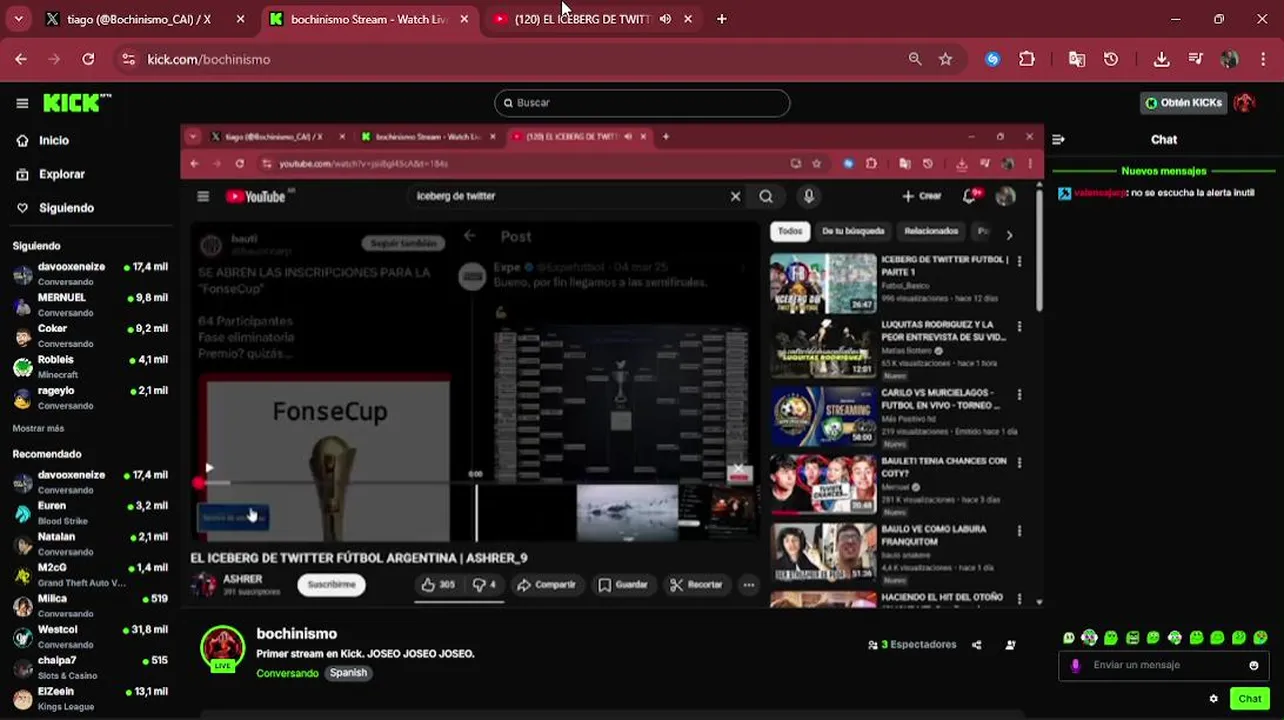Expand Mostrar más in the Siguiendo list
Viewport: 1284px width, 720px height.
(38, 428)
